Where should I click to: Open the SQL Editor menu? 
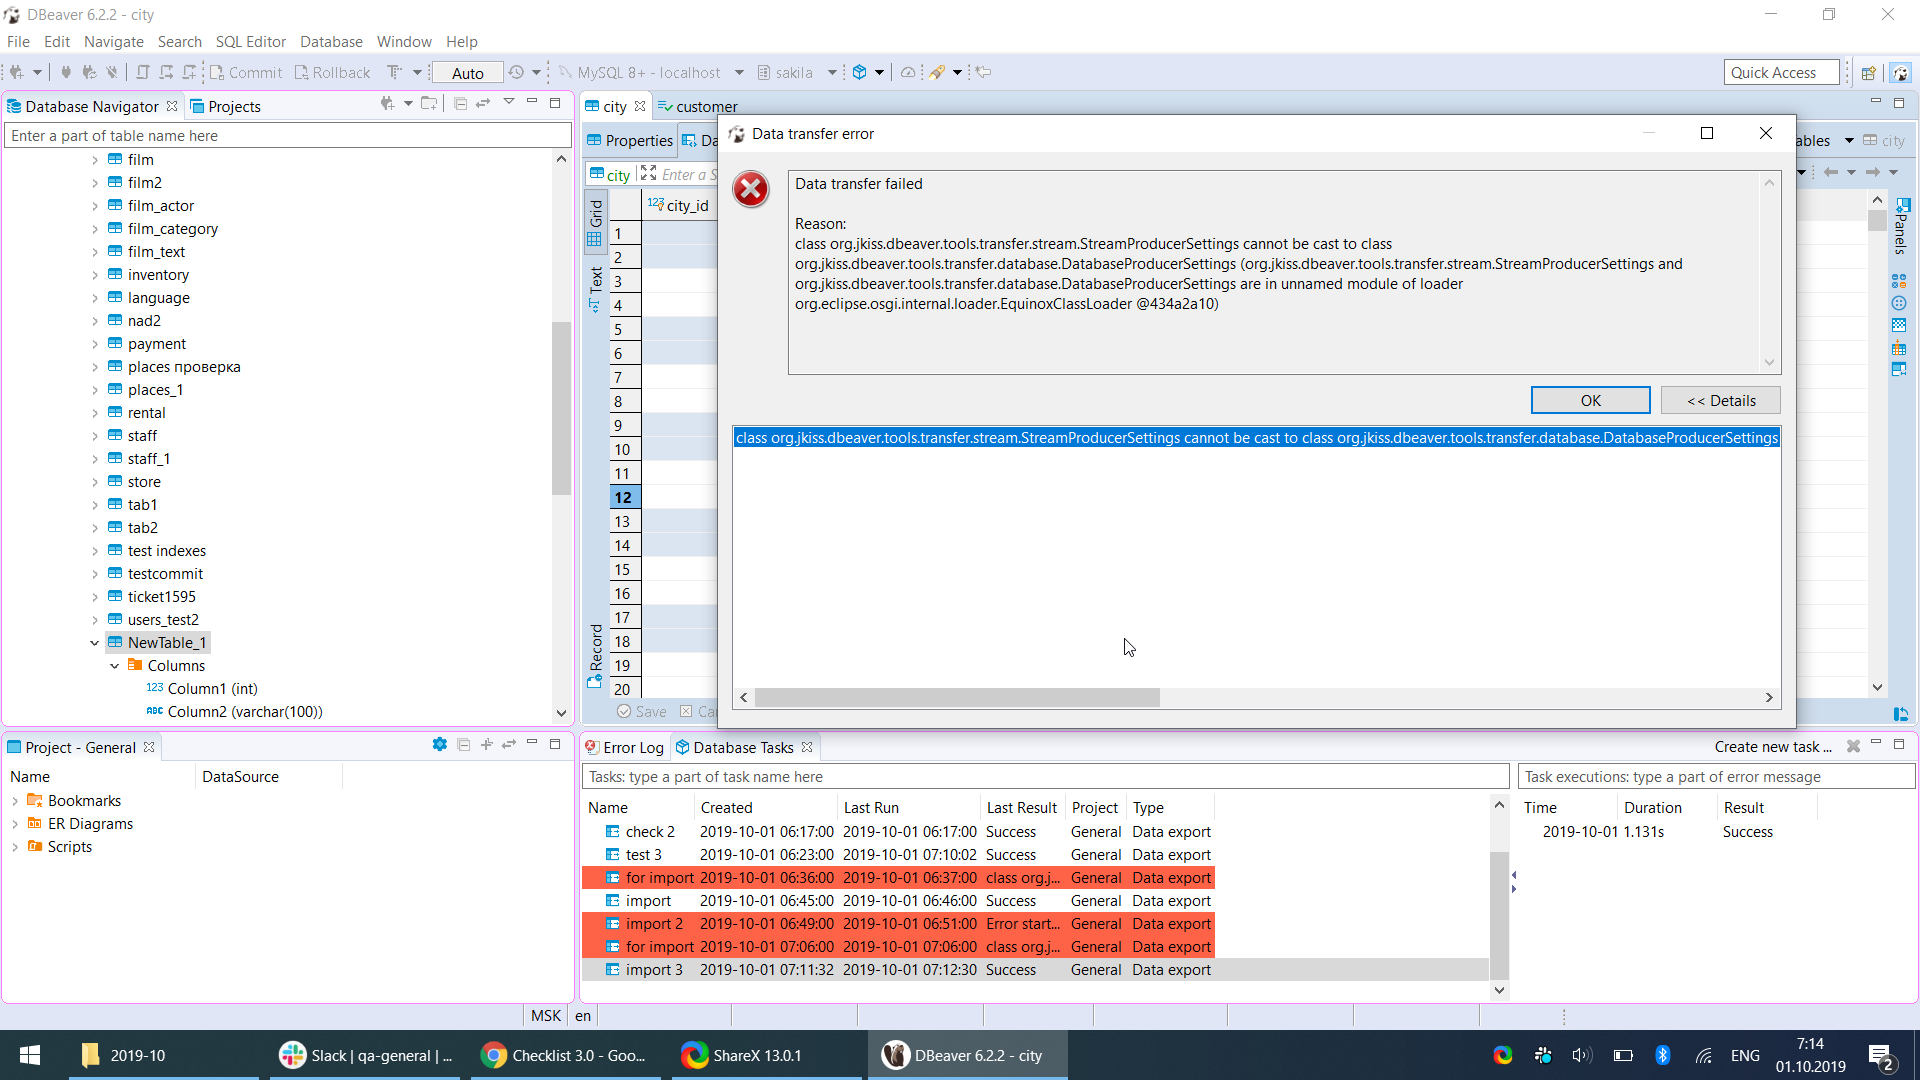click(x=250, y=41)
